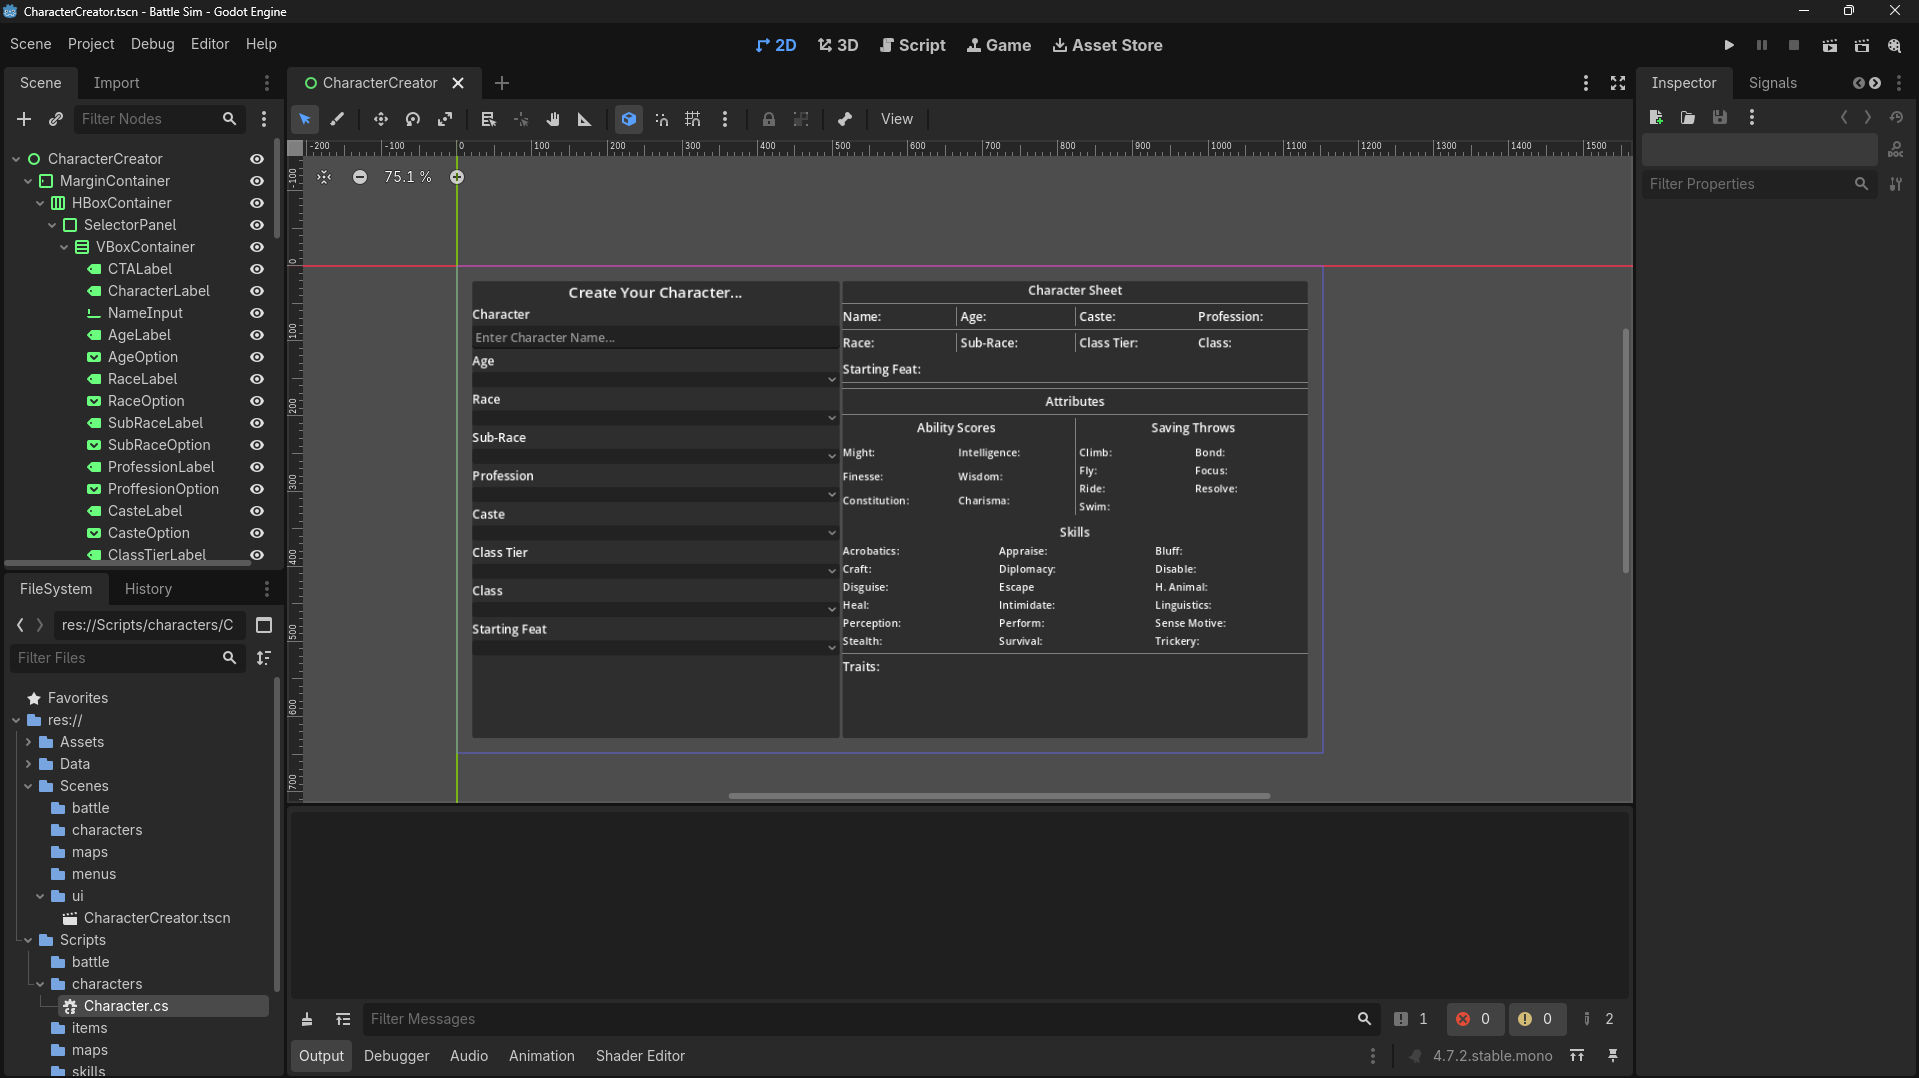Image resolution: width=1919 pixels, height=1078 pixels.
Task: Lock the selected node
Action: (768, 119)
